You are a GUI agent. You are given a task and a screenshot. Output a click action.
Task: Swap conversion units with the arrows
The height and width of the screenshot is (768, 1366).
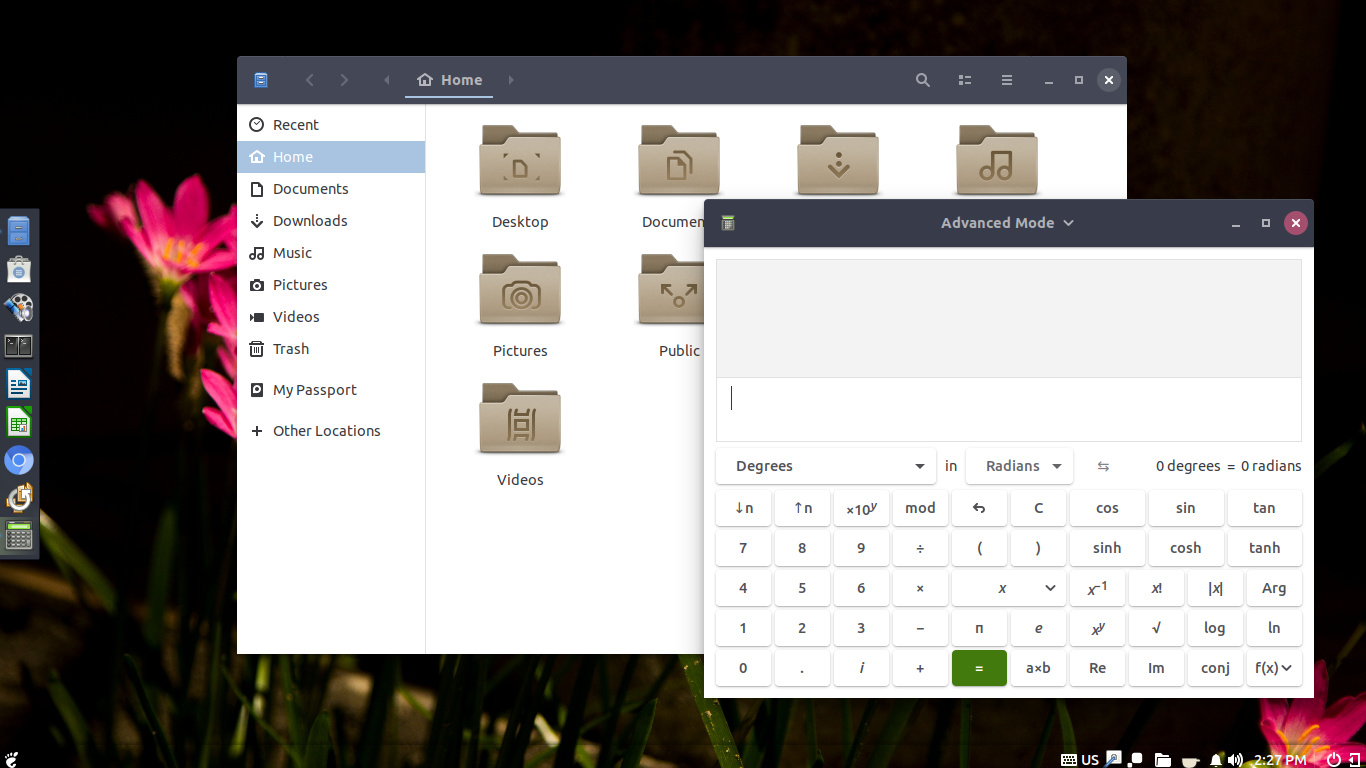(1103, 465)
